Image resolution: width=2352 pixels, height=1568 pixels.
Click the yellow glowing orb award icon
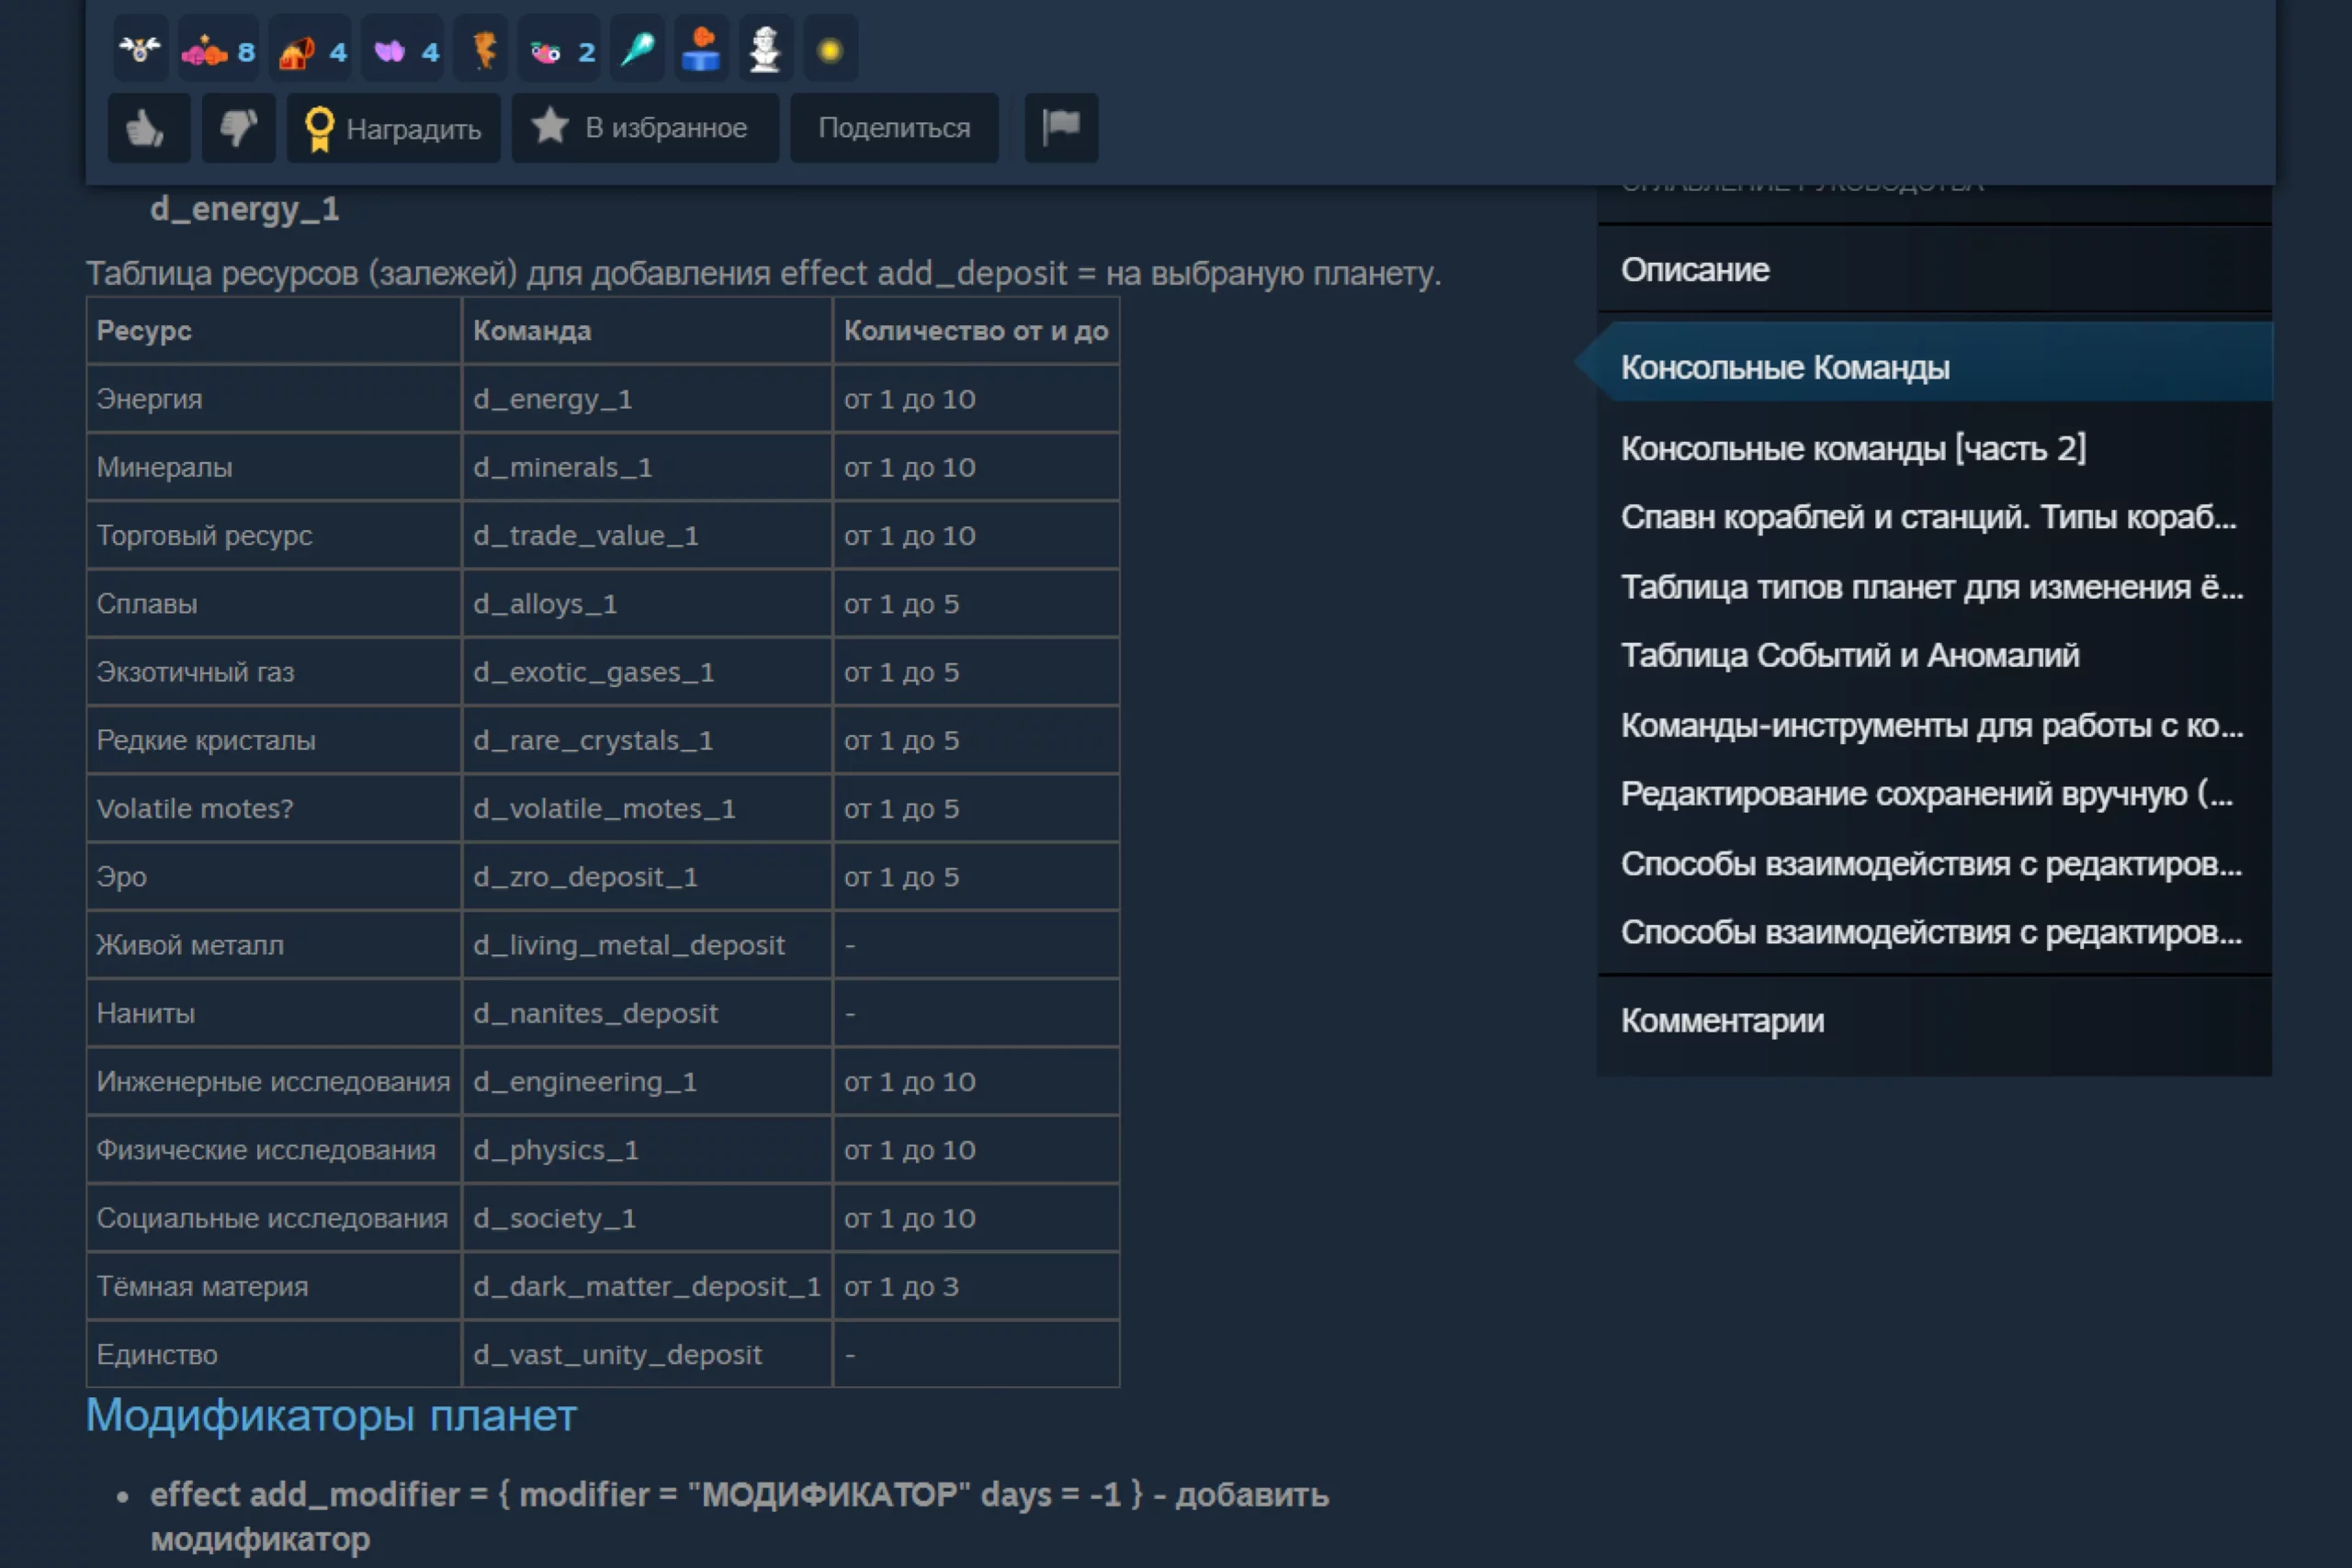[830, 50]
